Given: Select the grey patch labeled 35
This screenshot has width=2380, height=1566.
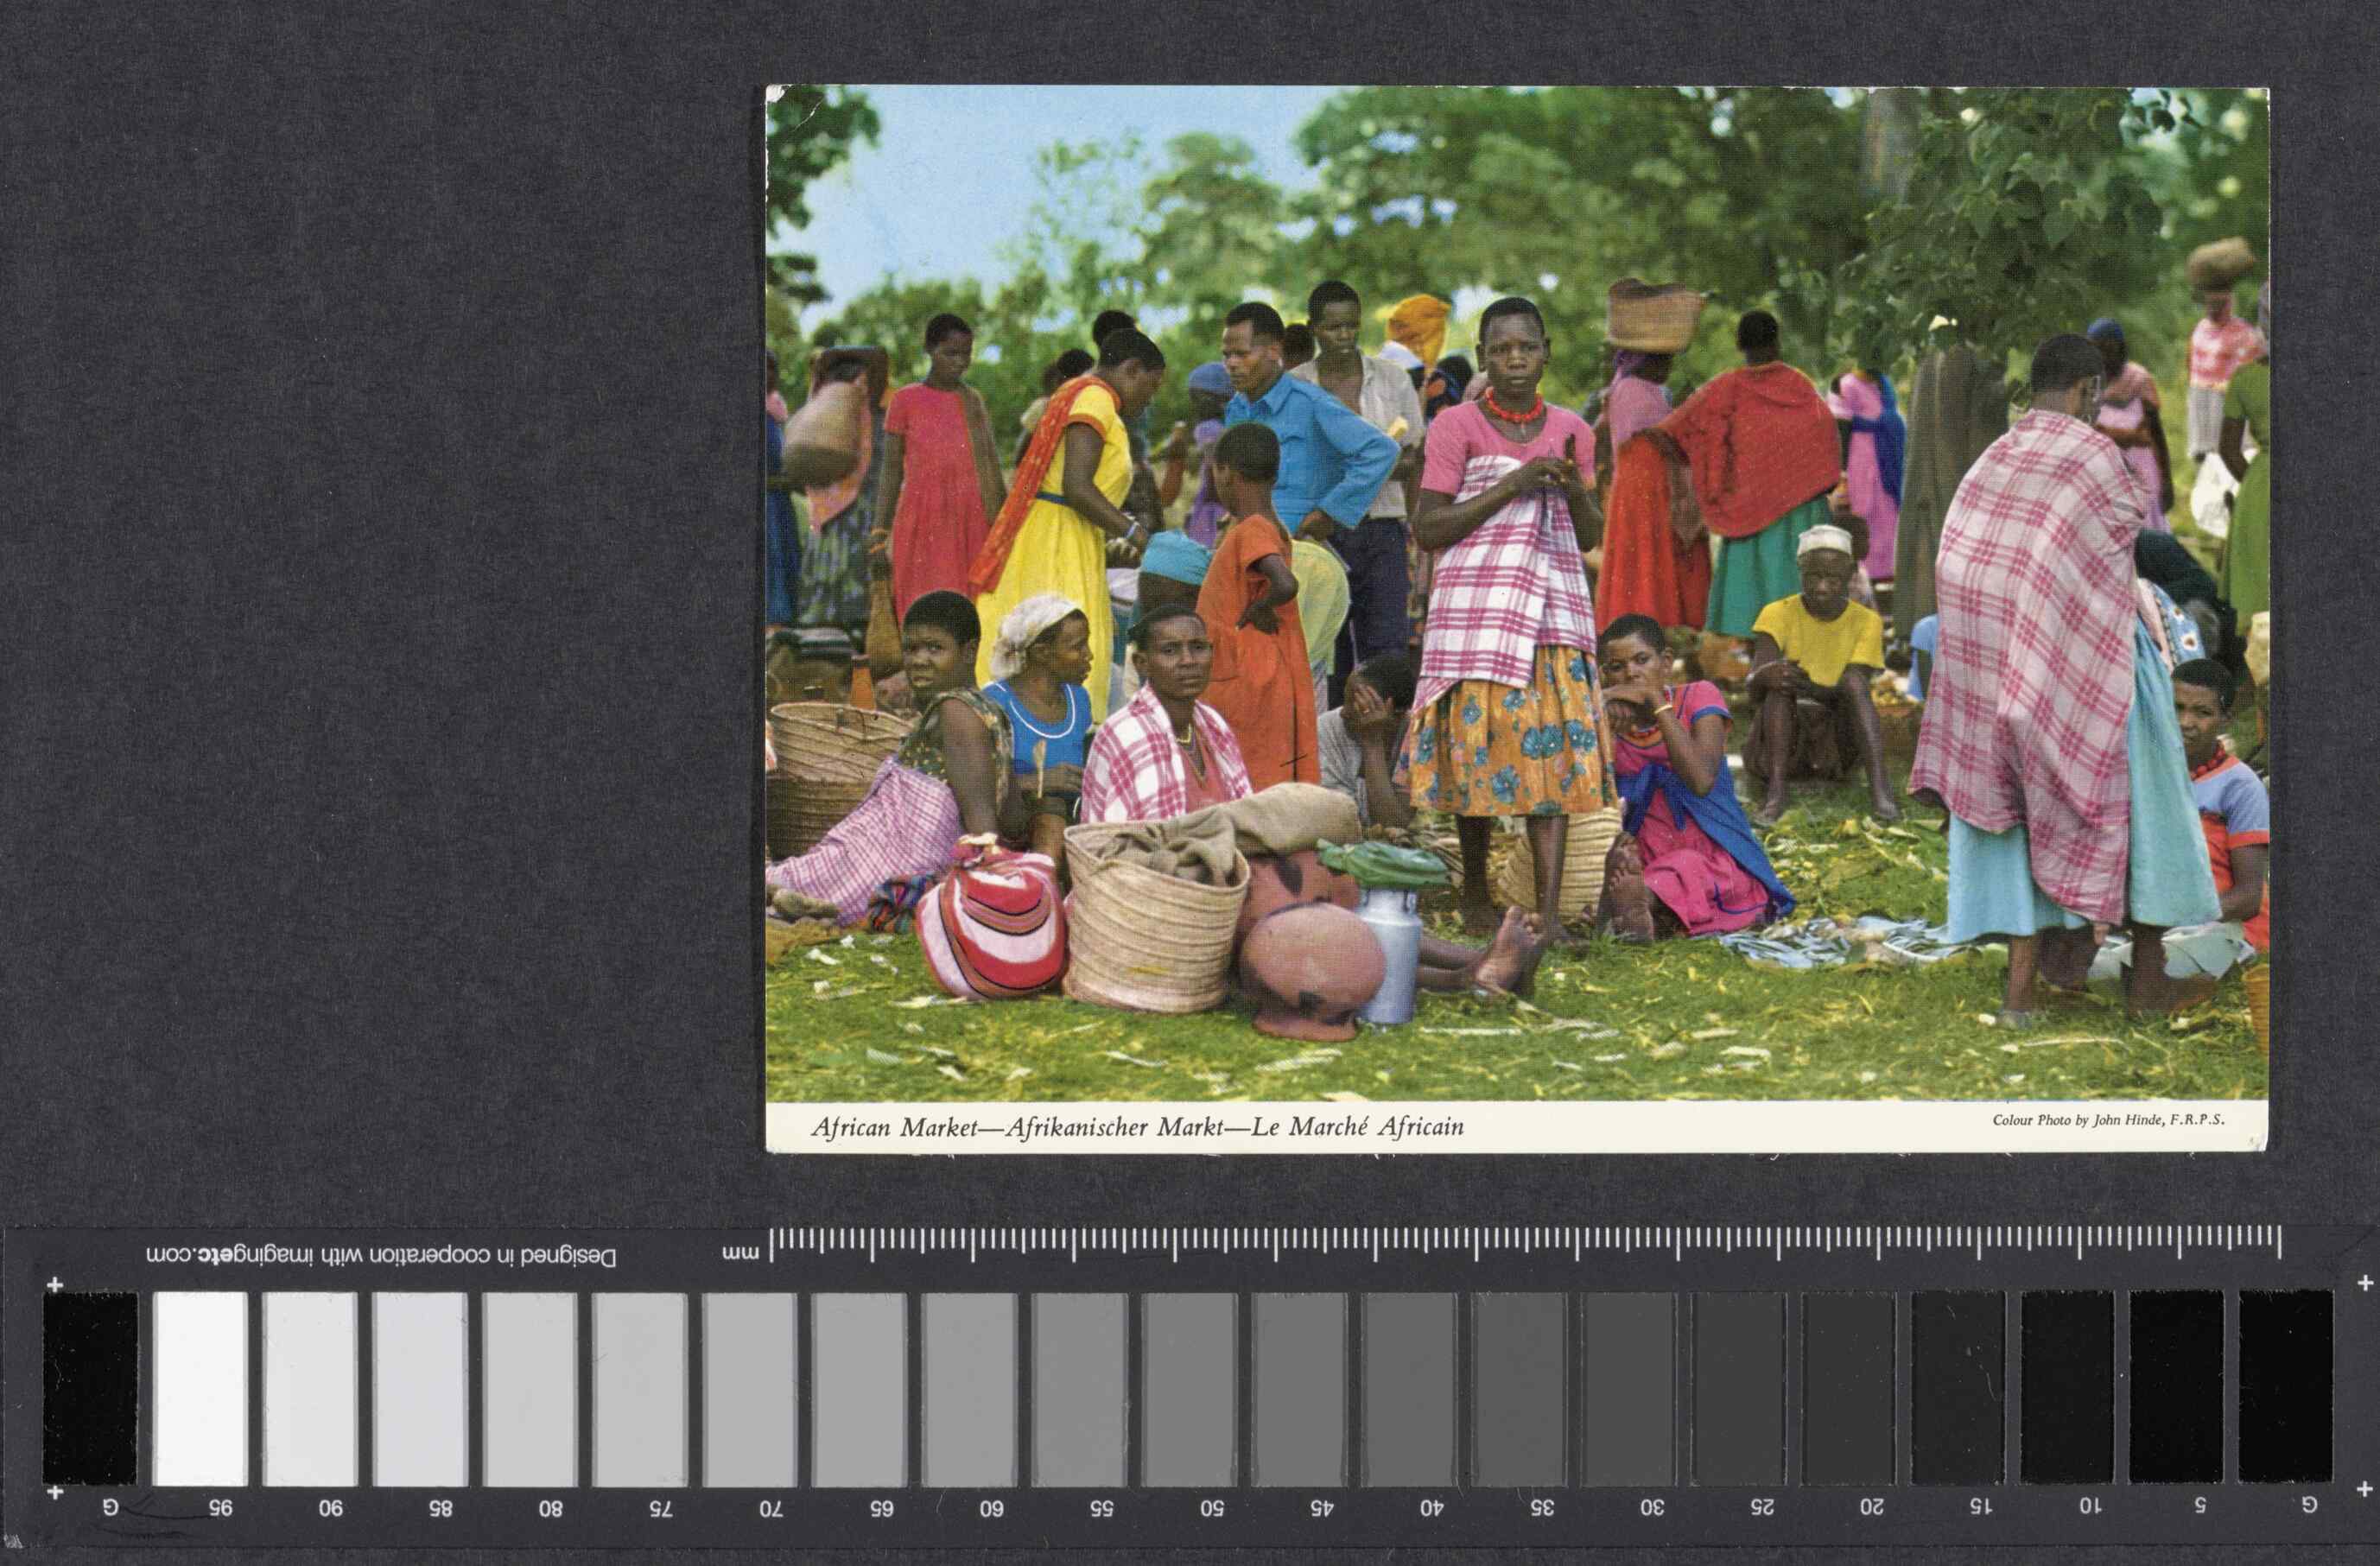Looking at the screenshot, I should coord(1520,1388).
